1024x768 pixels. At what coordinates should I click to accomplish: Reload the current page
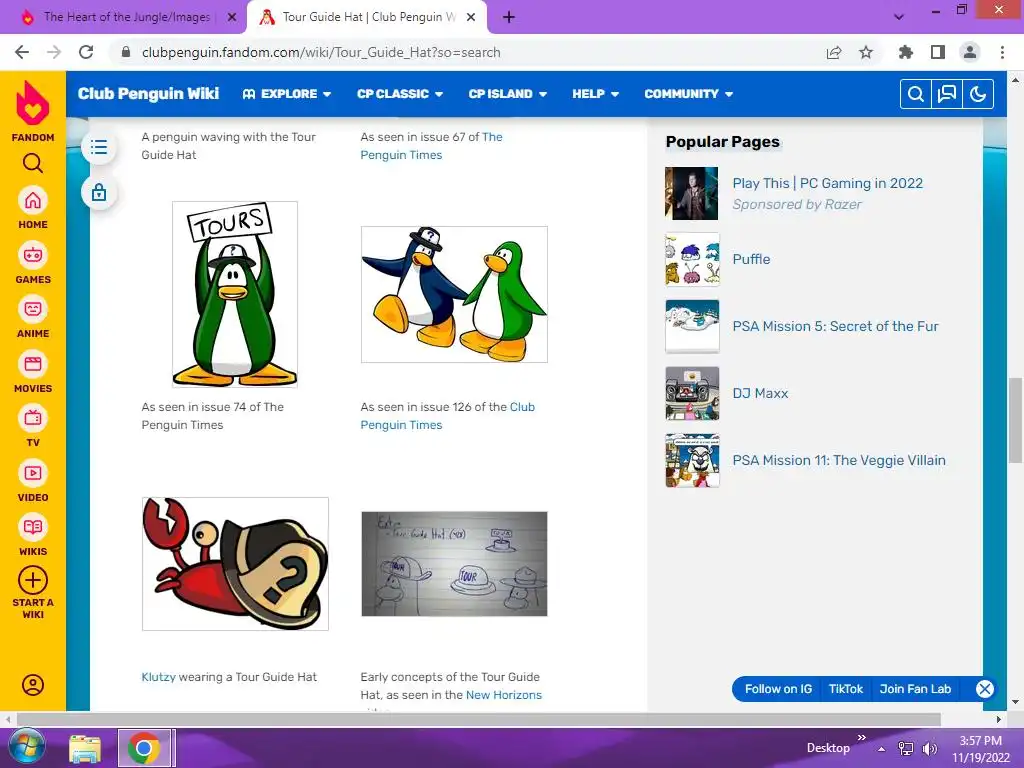tap(86, 52)
